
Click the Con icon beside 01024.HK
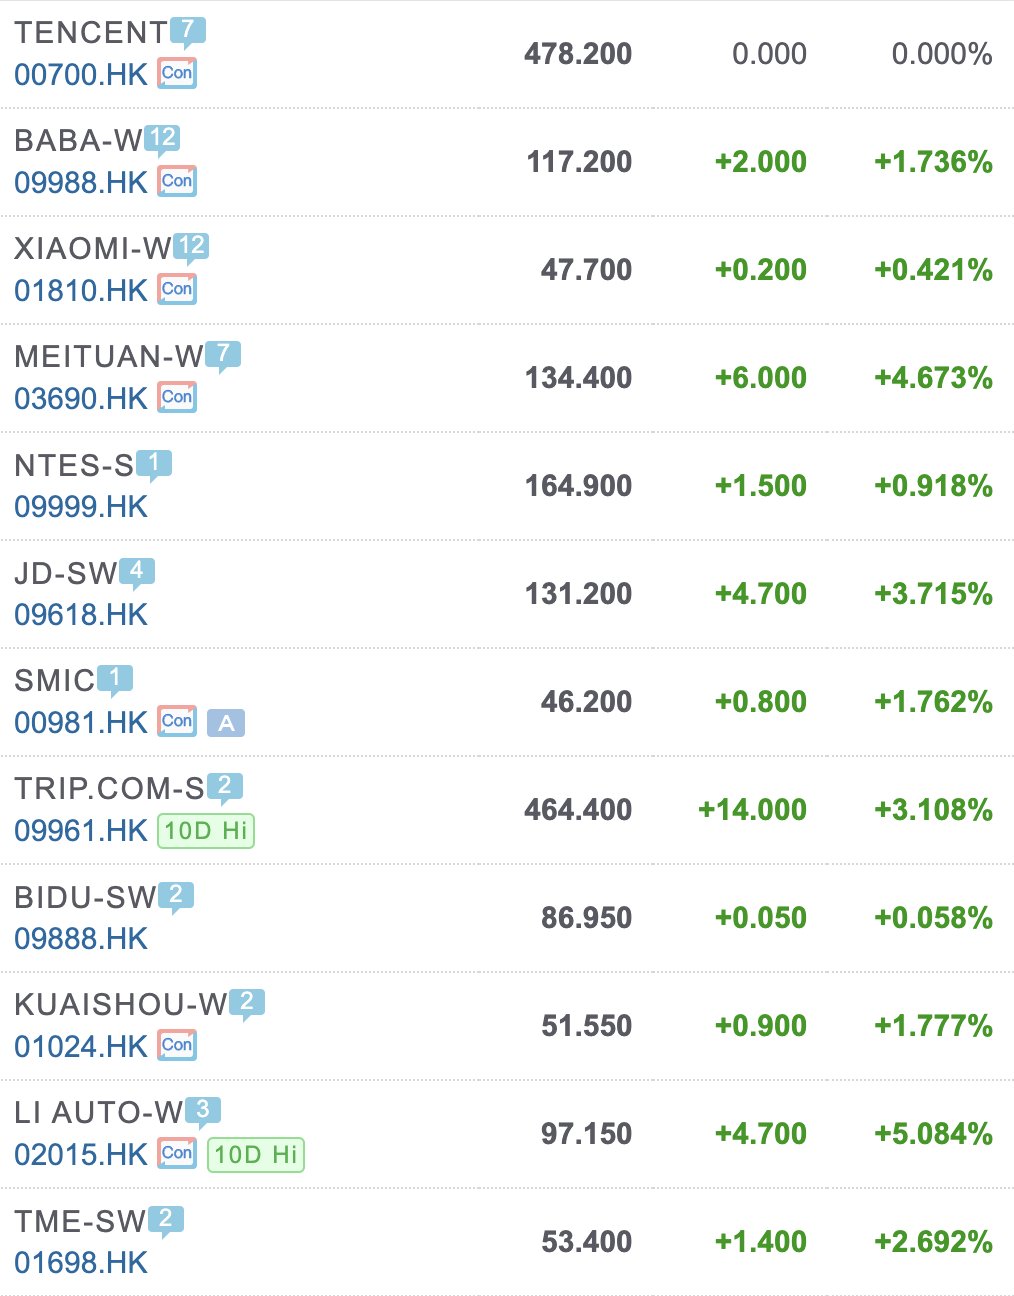tap(177, 1045)
